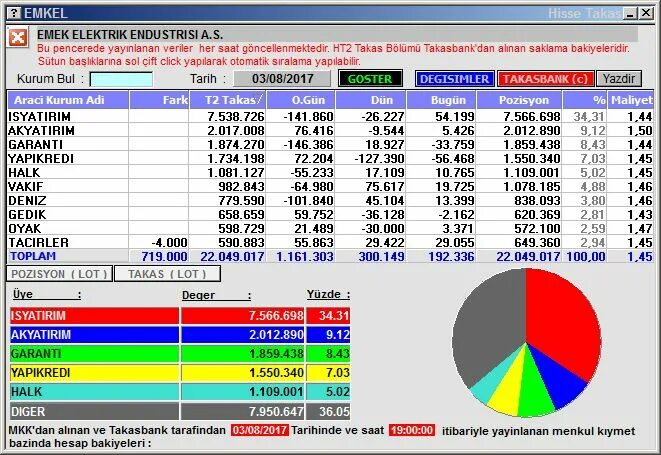This screenshot has width=661, height=455.
Task: Click Pozisyon value 2.012.890 in table
Action: [x=532, y=130]
